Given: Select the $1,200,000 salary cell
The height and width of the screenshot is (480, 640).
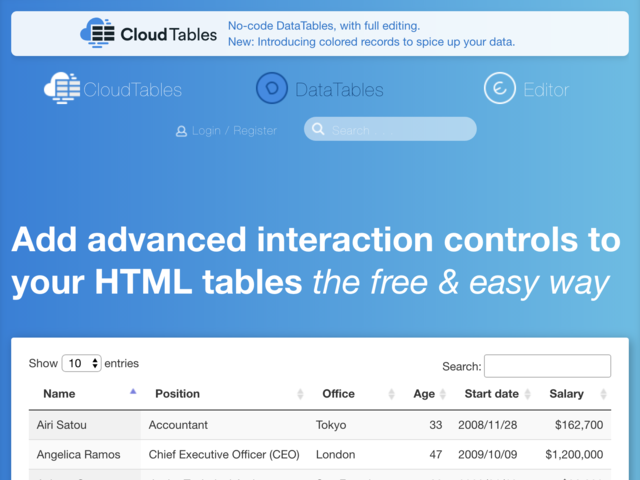Looking at the screenshot, I should pos(573,454).
